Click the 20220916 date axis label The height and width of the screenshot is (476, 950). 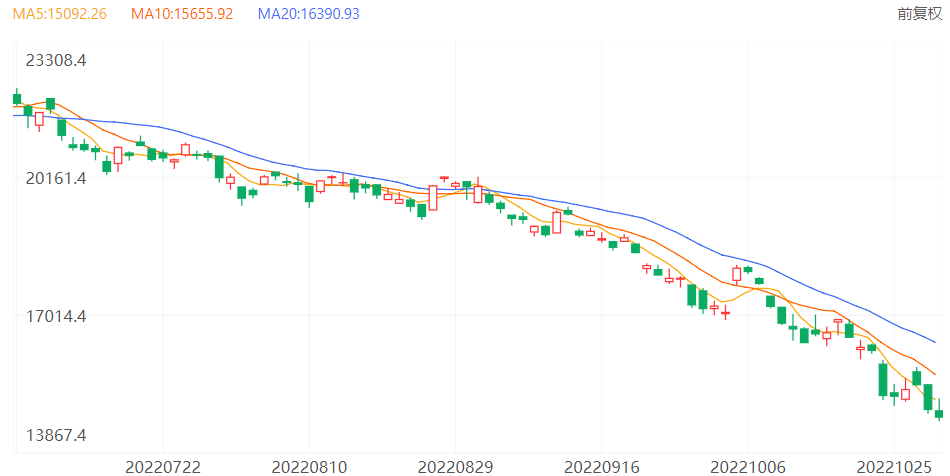[x=602, y=468]
